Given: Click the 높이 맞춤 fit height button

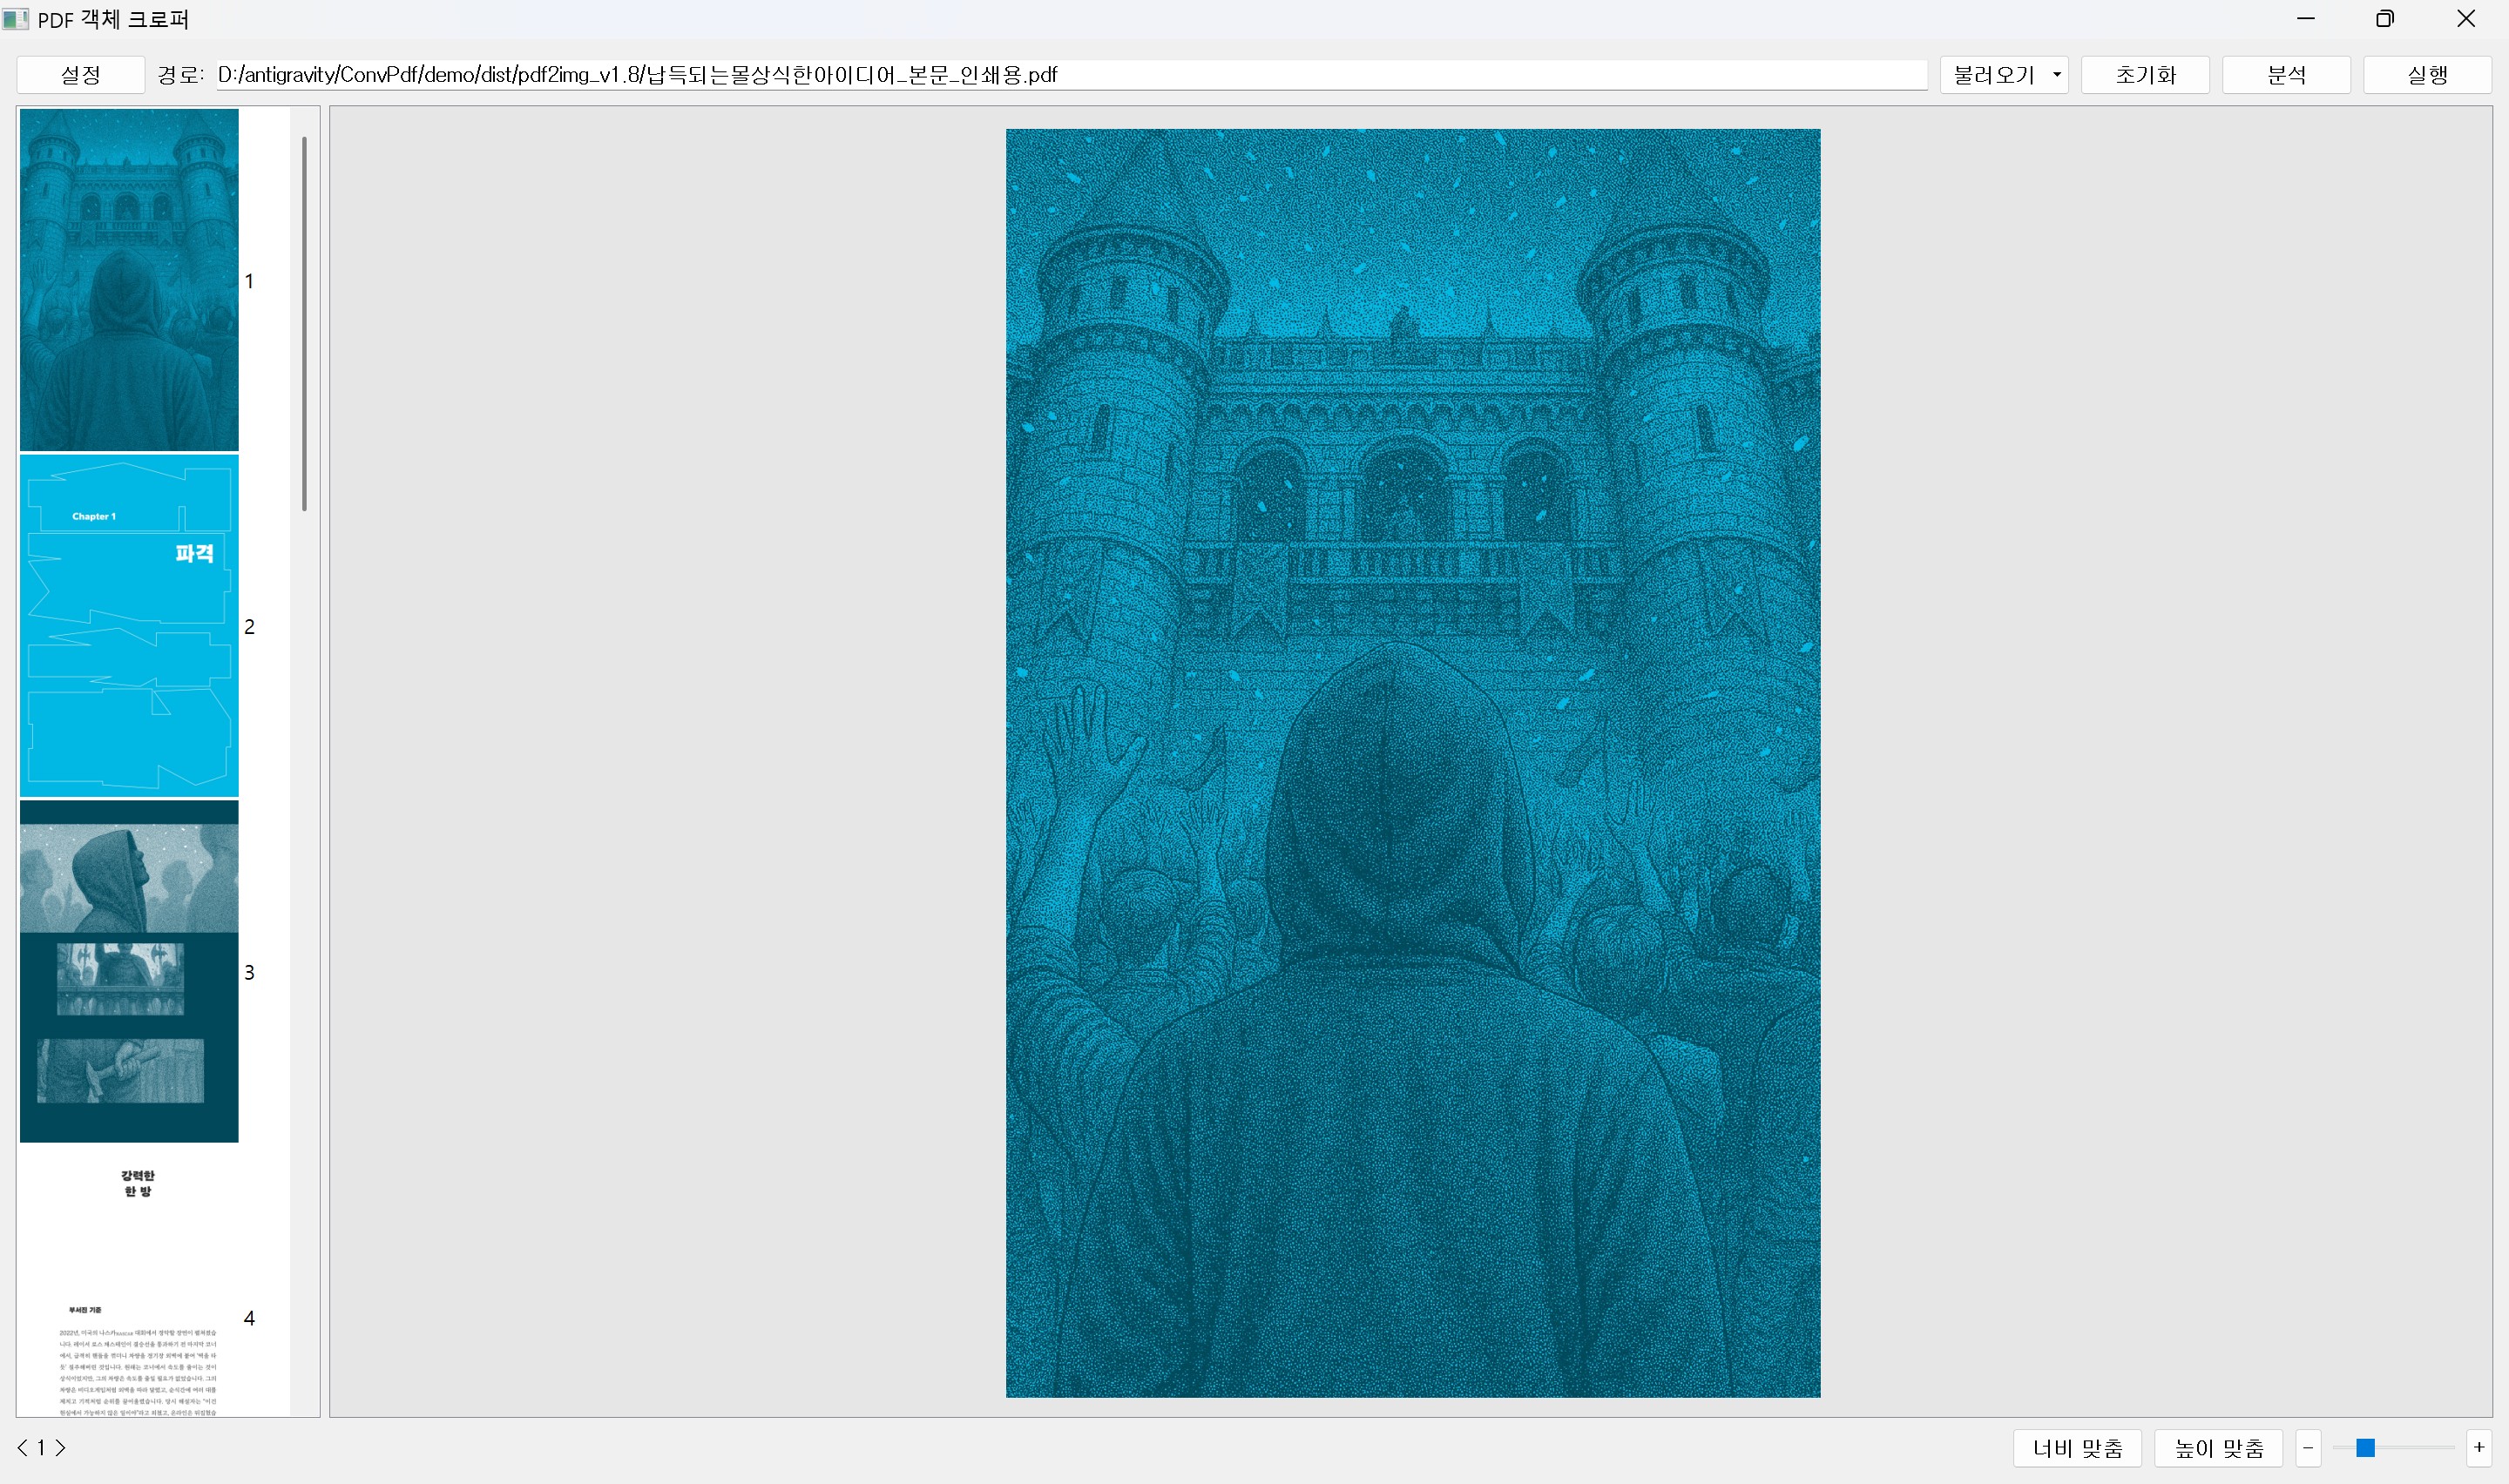Looking at the screenshot, I should 2217,1447.
